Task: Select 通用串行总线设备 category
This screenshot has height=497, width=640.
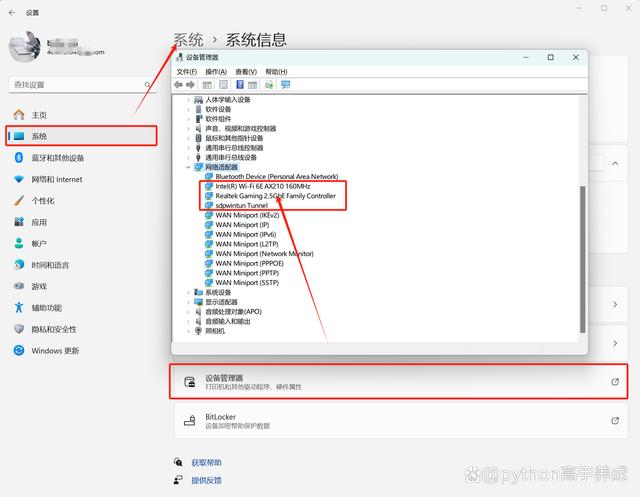Action: click(x=231, y=158)
